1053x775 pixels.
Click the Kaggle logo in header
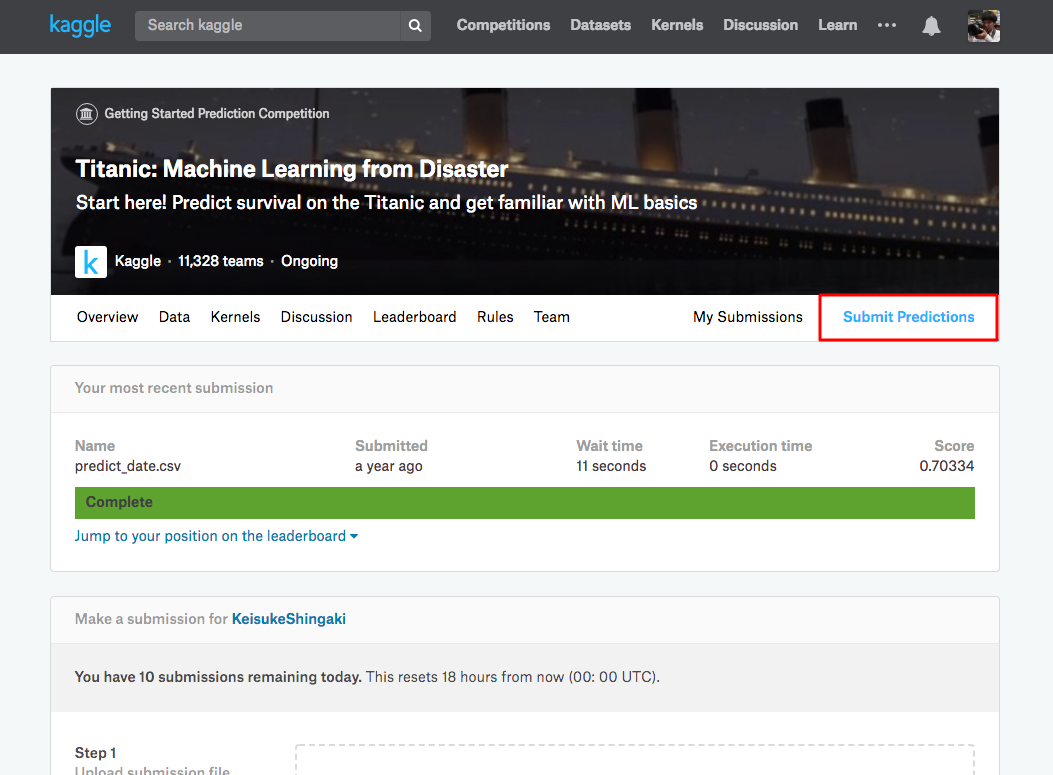tap(80, 26)
